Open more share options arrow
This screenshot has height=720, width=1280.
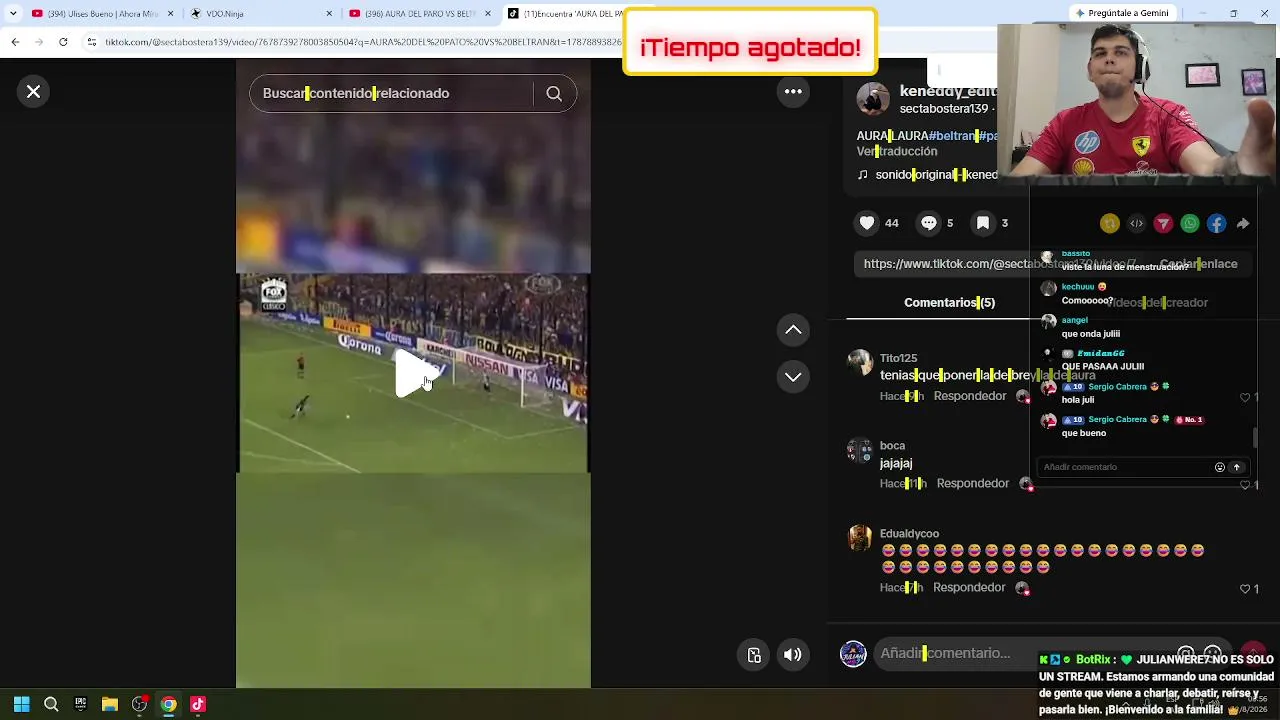tap(1243, 224)
